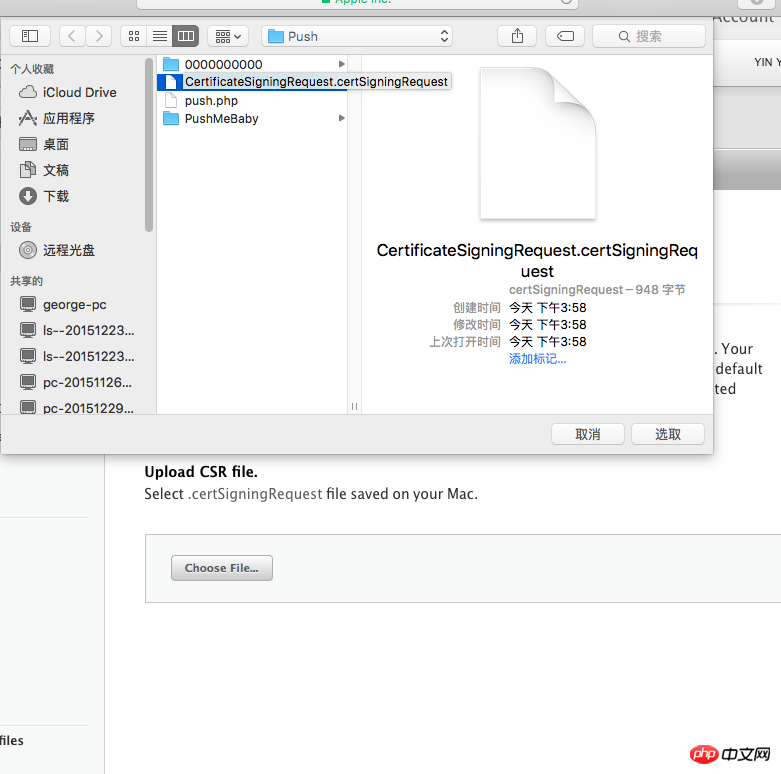The image size is (781, 774).
Task: Switch to column view
Action: pyautogui.click(x=186, y=36)
